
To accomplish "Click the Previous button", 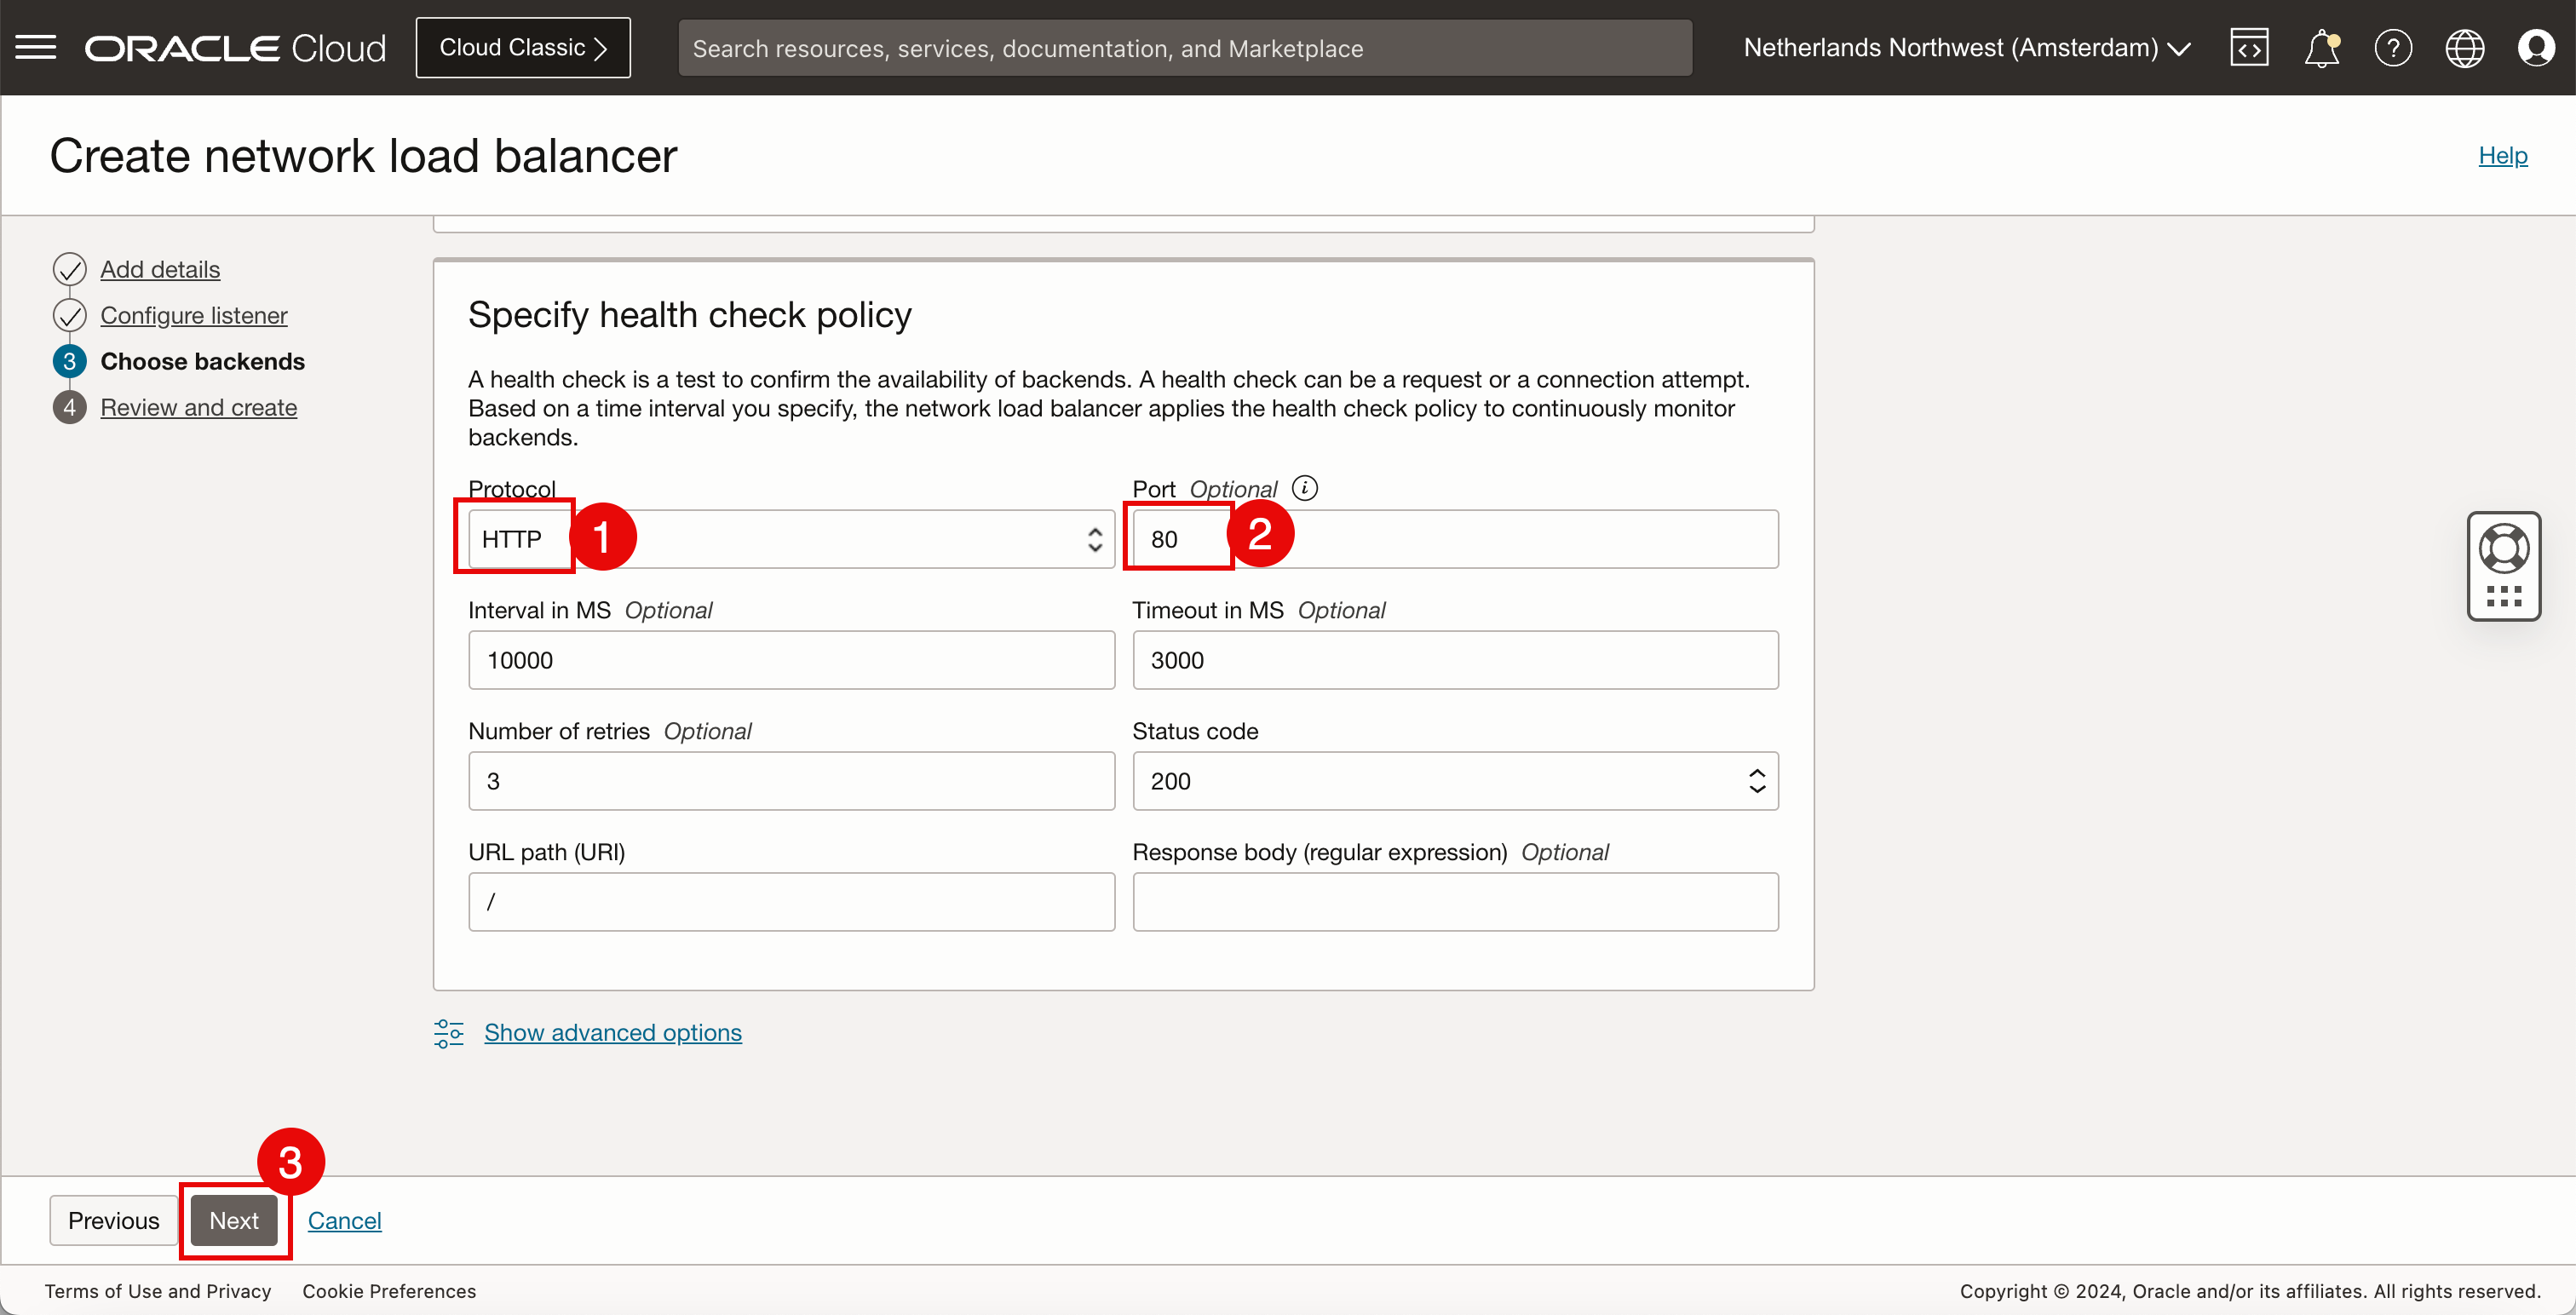I will 113,1220.
